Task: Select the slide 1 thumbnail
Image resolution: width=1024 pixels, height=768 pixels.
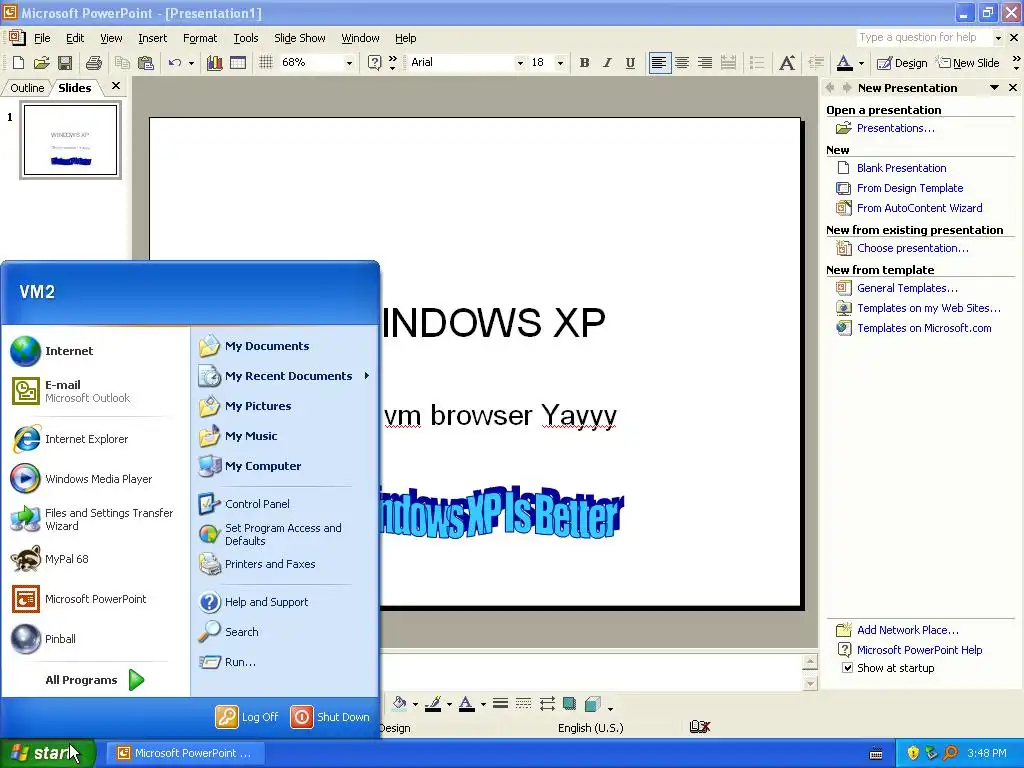Action: pos(71,140)
